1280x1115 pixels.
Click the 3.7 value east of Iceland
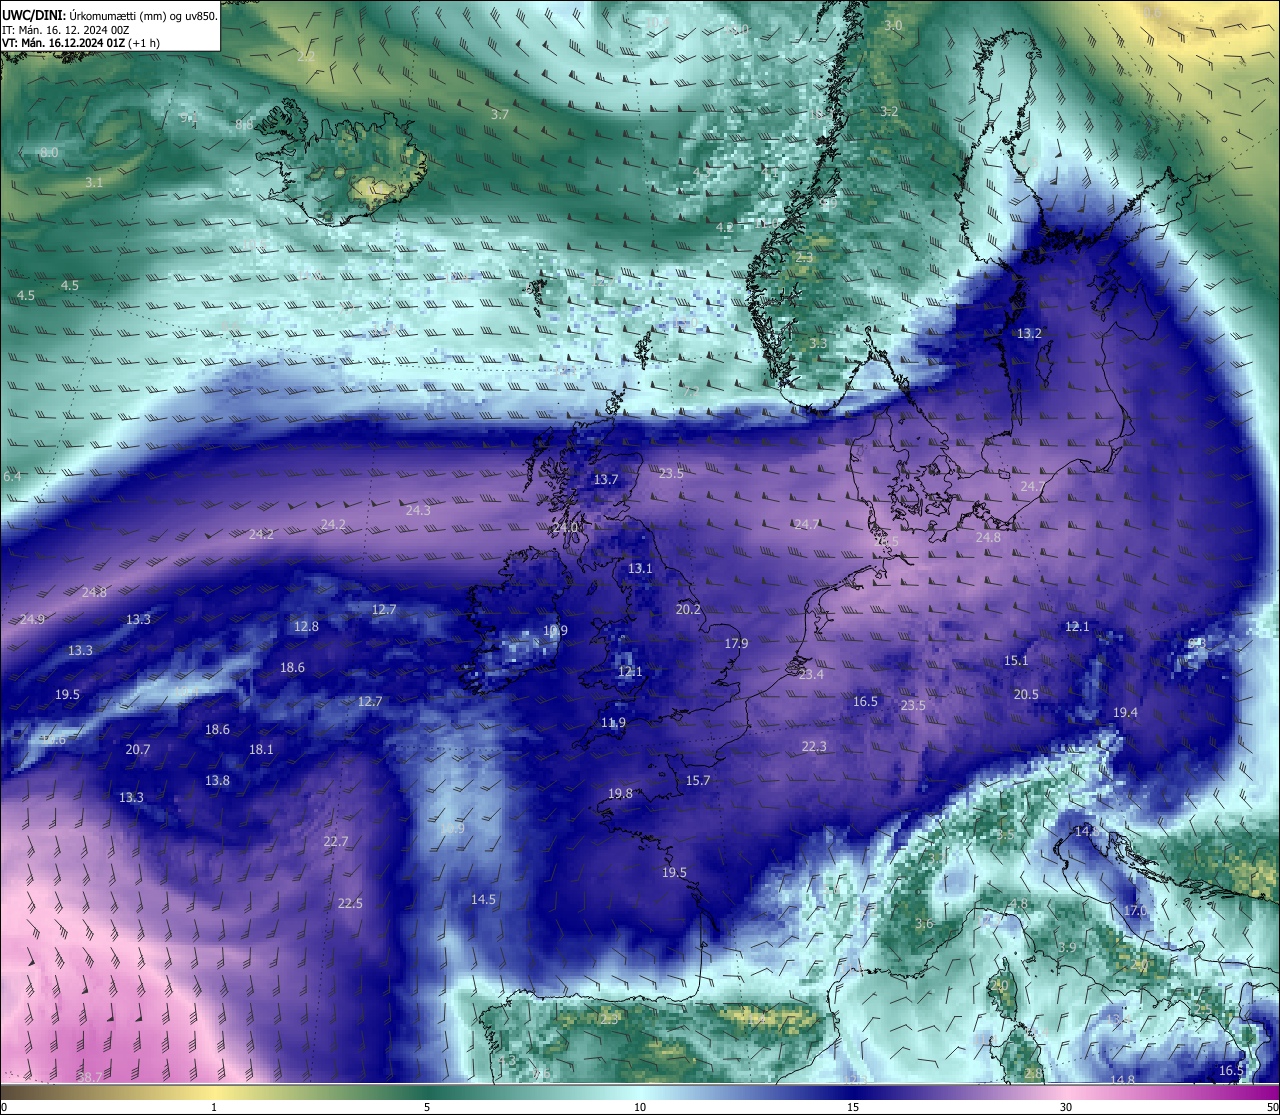tap(500, 114)
